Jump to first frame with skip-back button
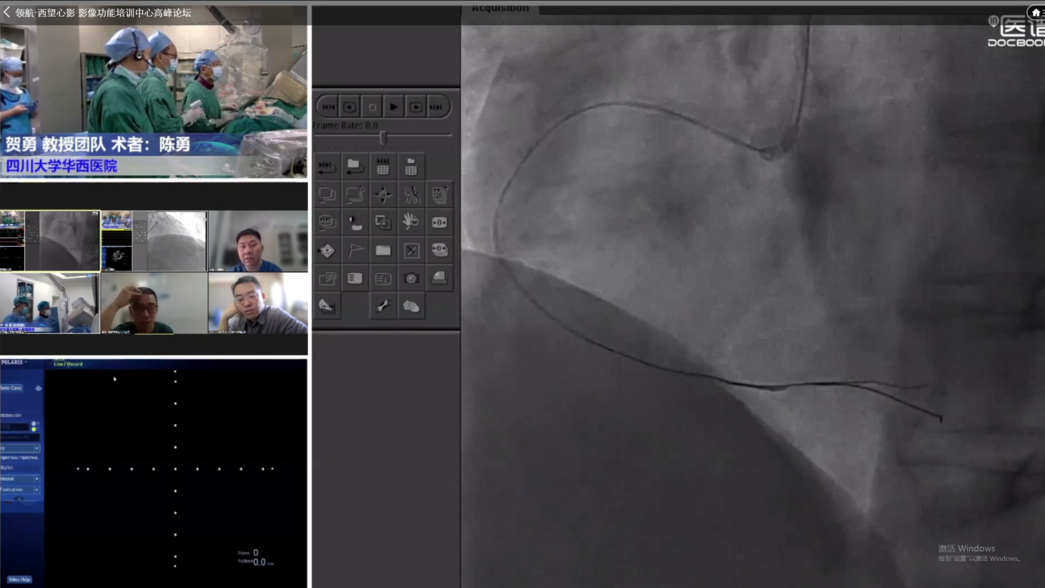 pos(328,107)
